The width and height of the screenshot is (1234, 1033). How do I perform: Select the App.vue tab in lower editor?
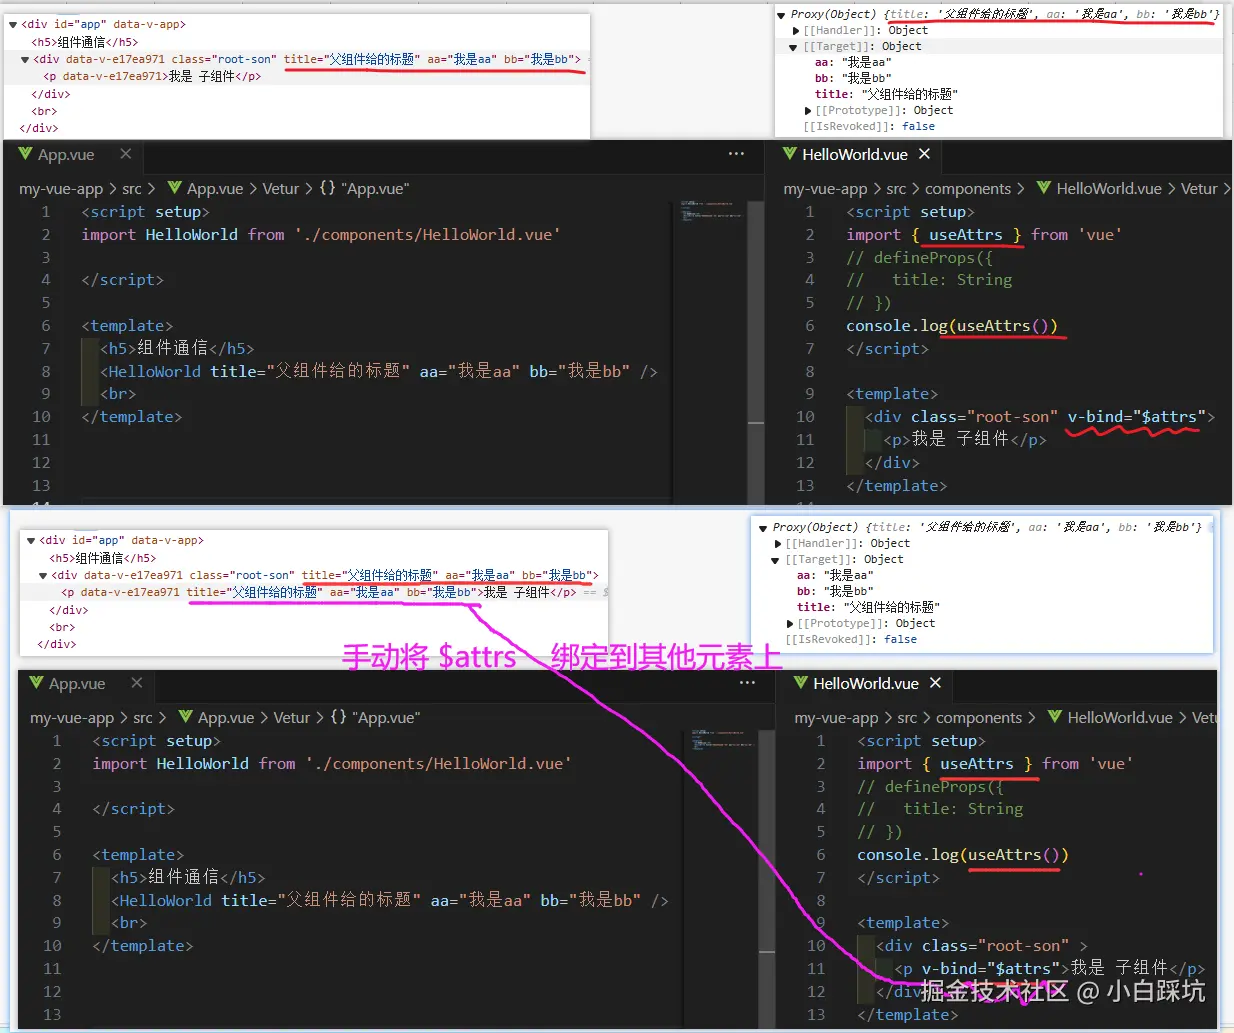(x=86, y=684)
